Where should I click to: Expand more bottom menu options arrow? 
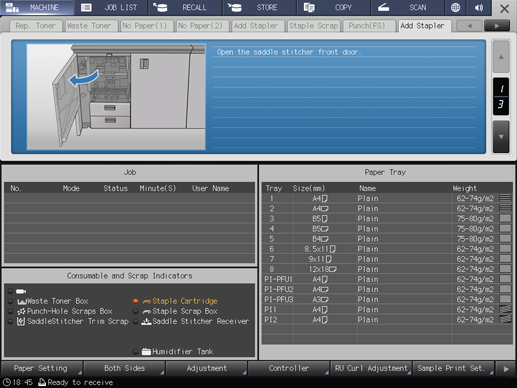[x=506, y=369]
